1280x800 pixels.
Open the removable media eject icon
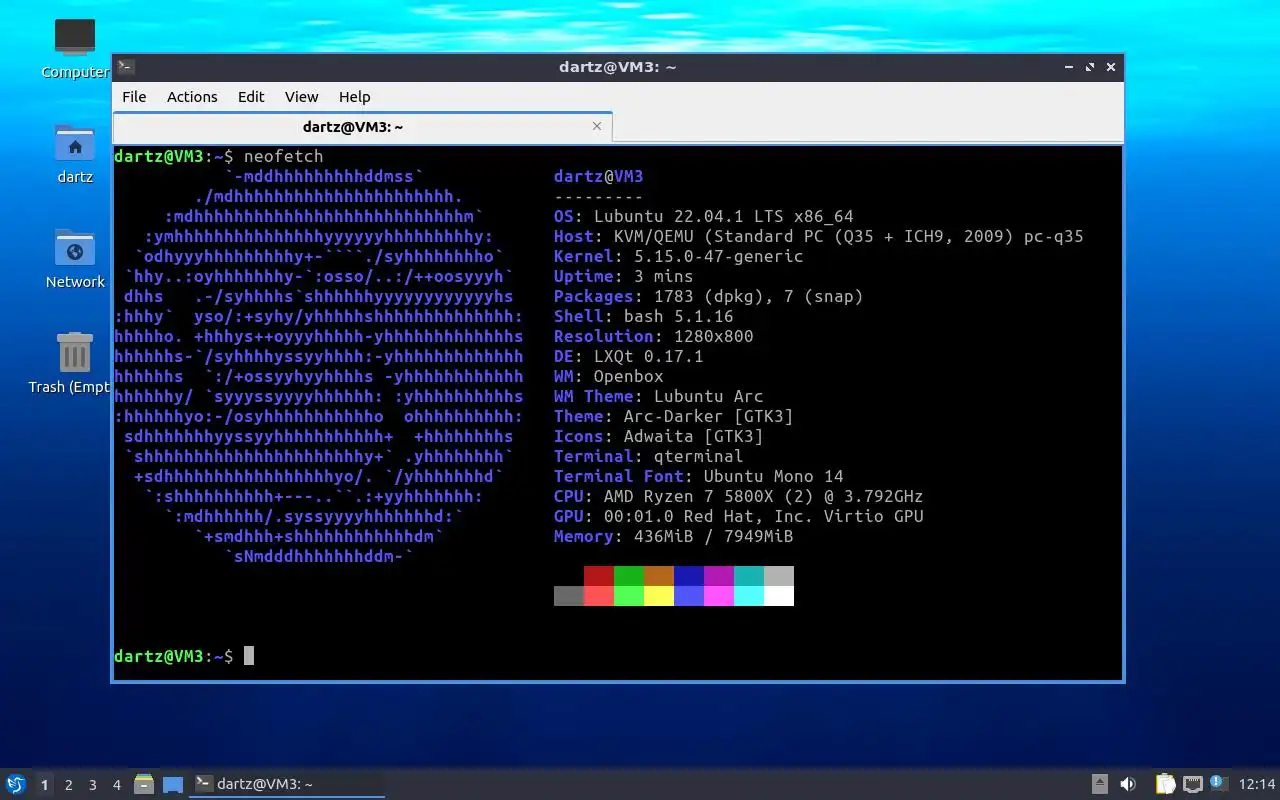coord(1100,784)
